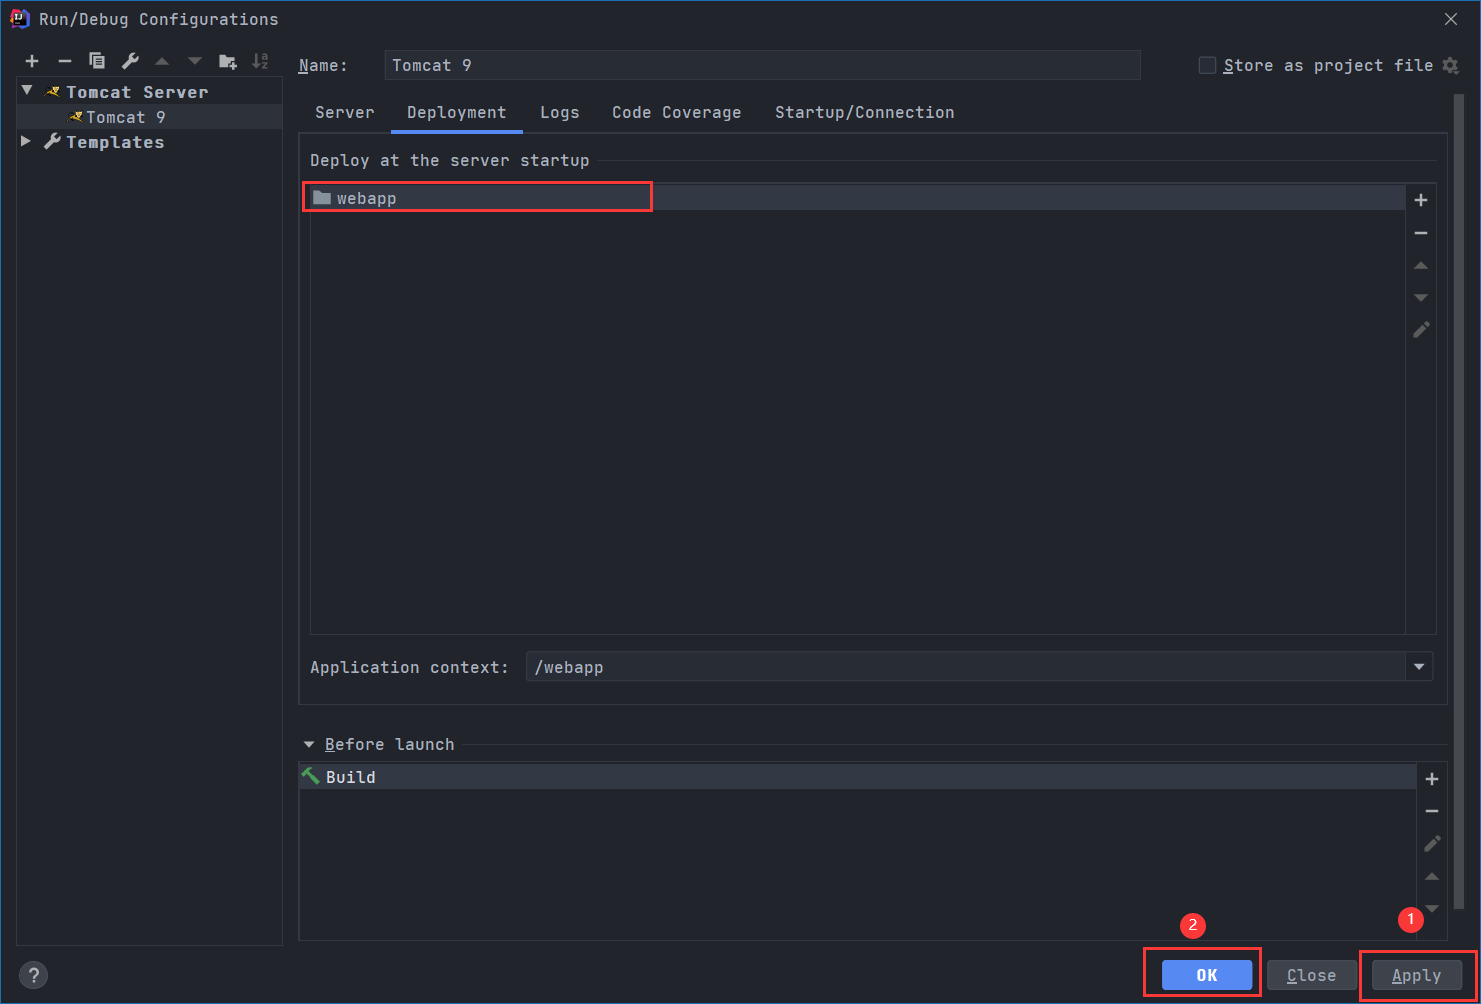The image size is (1481, 1004).
Task: Close the Run/Debug Configurations dialog
Action: tap(1451, 19)
